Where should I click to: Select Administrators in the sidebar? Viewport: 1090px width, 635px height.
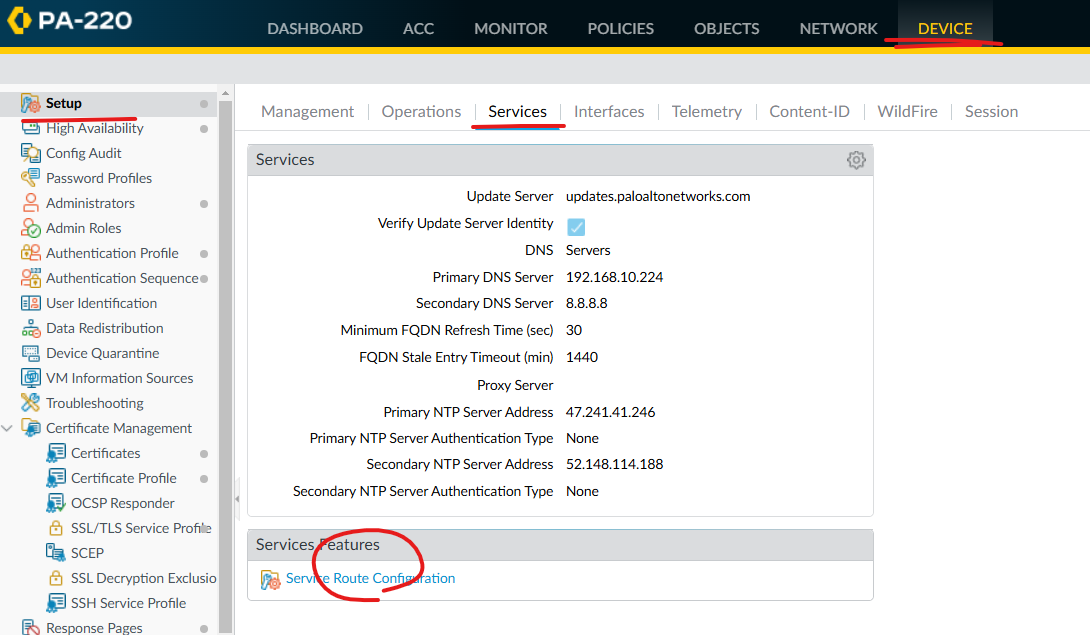(90, 203)
